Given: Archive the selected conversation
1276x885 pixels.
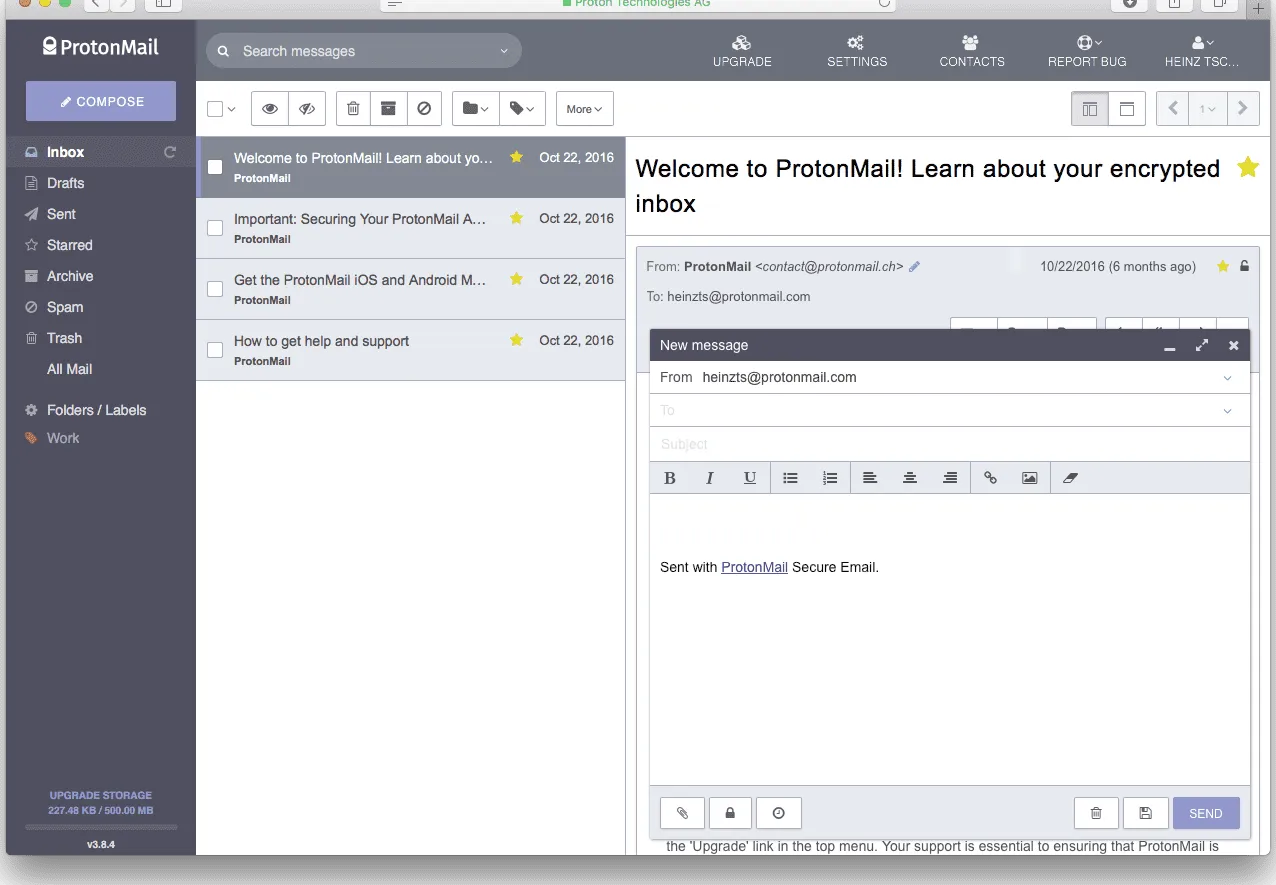Looking at the screenshot, I should [388, 108].
